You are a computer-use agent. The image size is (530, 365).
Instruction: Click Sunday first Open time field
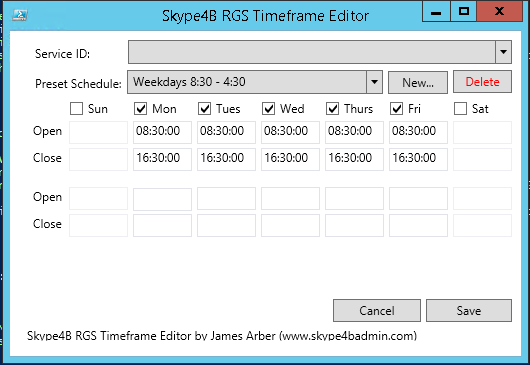(x=98, y=132)
